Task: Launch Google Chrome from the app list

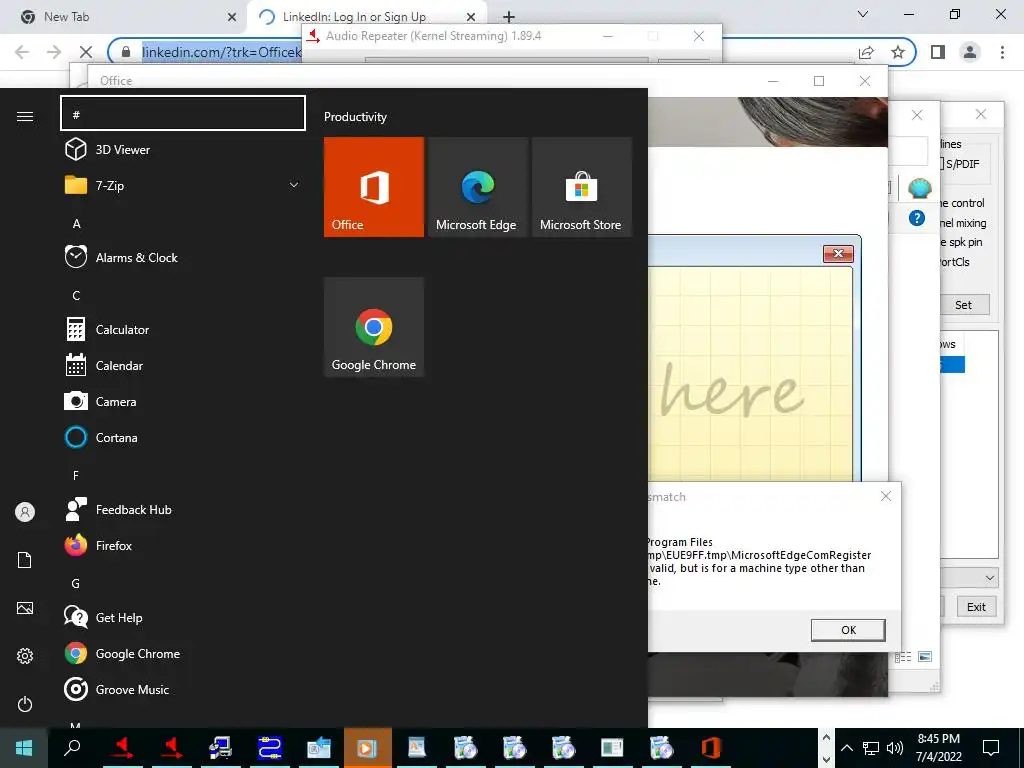Action: [183, 653]
